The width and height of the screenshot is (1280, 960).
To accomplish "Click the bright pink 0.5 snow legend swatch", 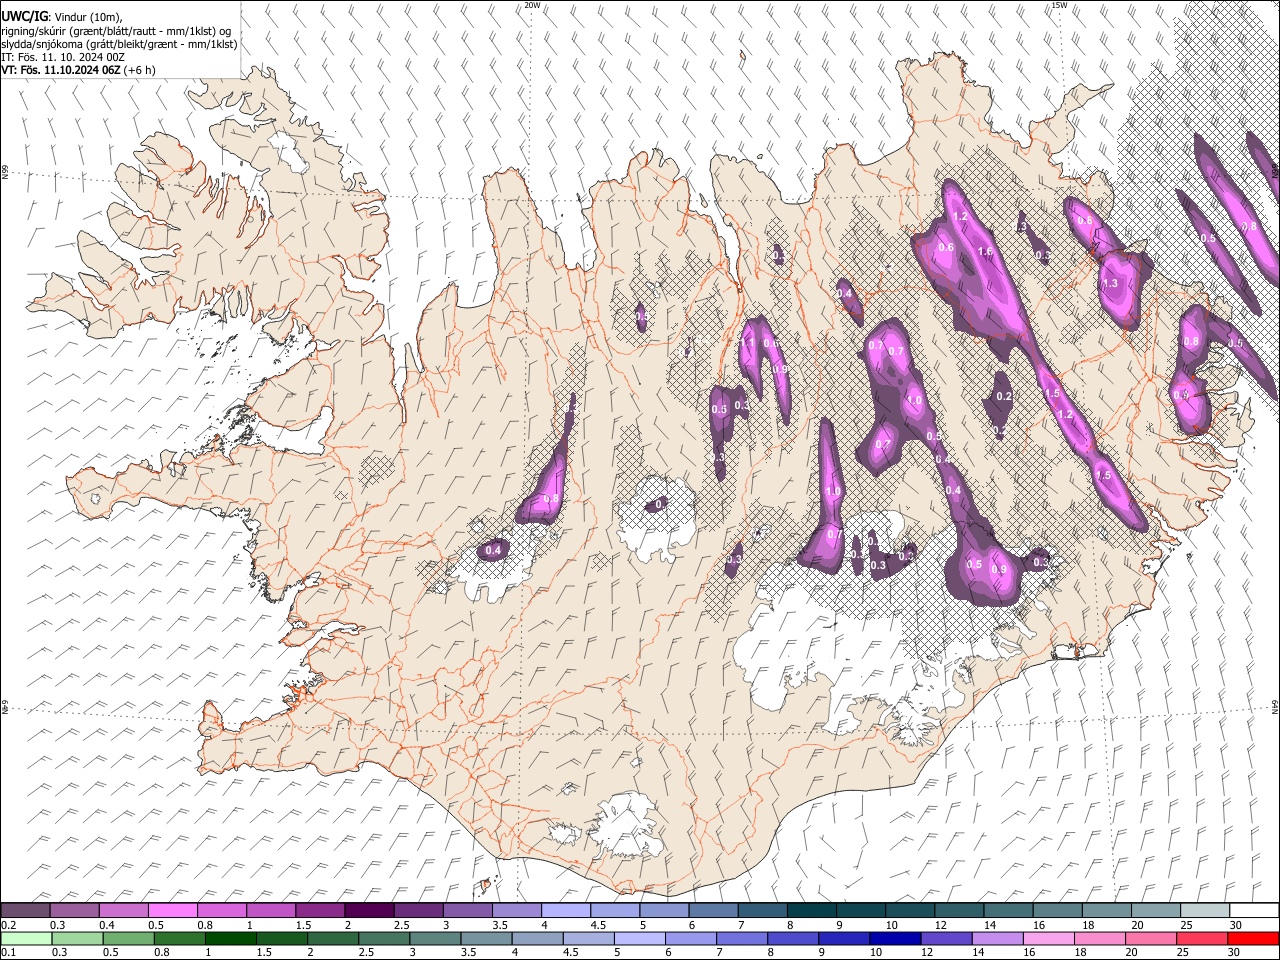I will click(x=172, y=910).
